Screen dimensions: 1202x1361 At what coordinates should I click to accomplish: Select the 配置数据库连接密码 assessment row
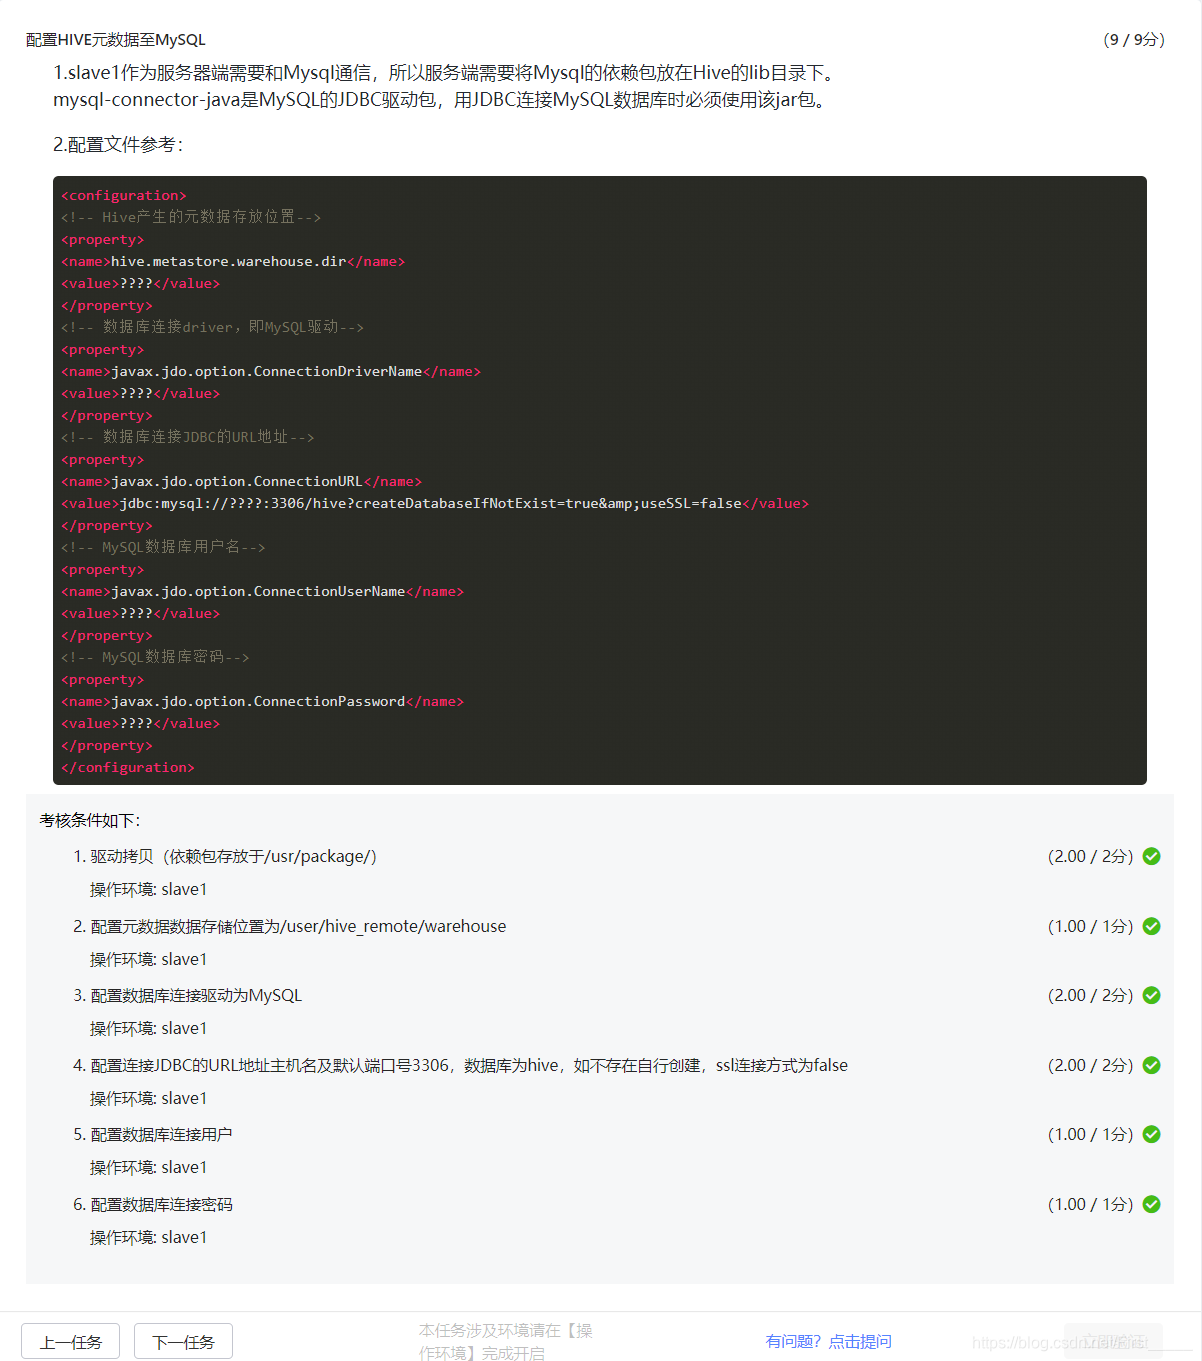click(161, 1204)
